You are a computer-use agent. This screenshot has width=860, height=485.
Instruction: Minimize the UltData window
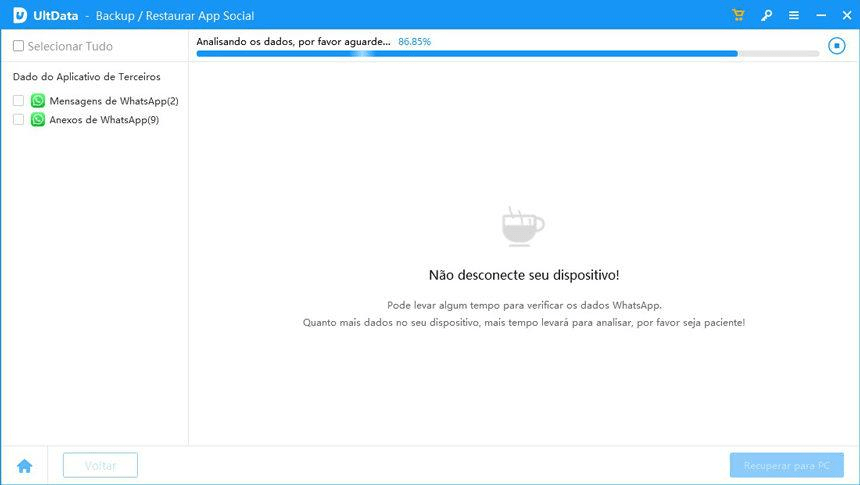821,15
